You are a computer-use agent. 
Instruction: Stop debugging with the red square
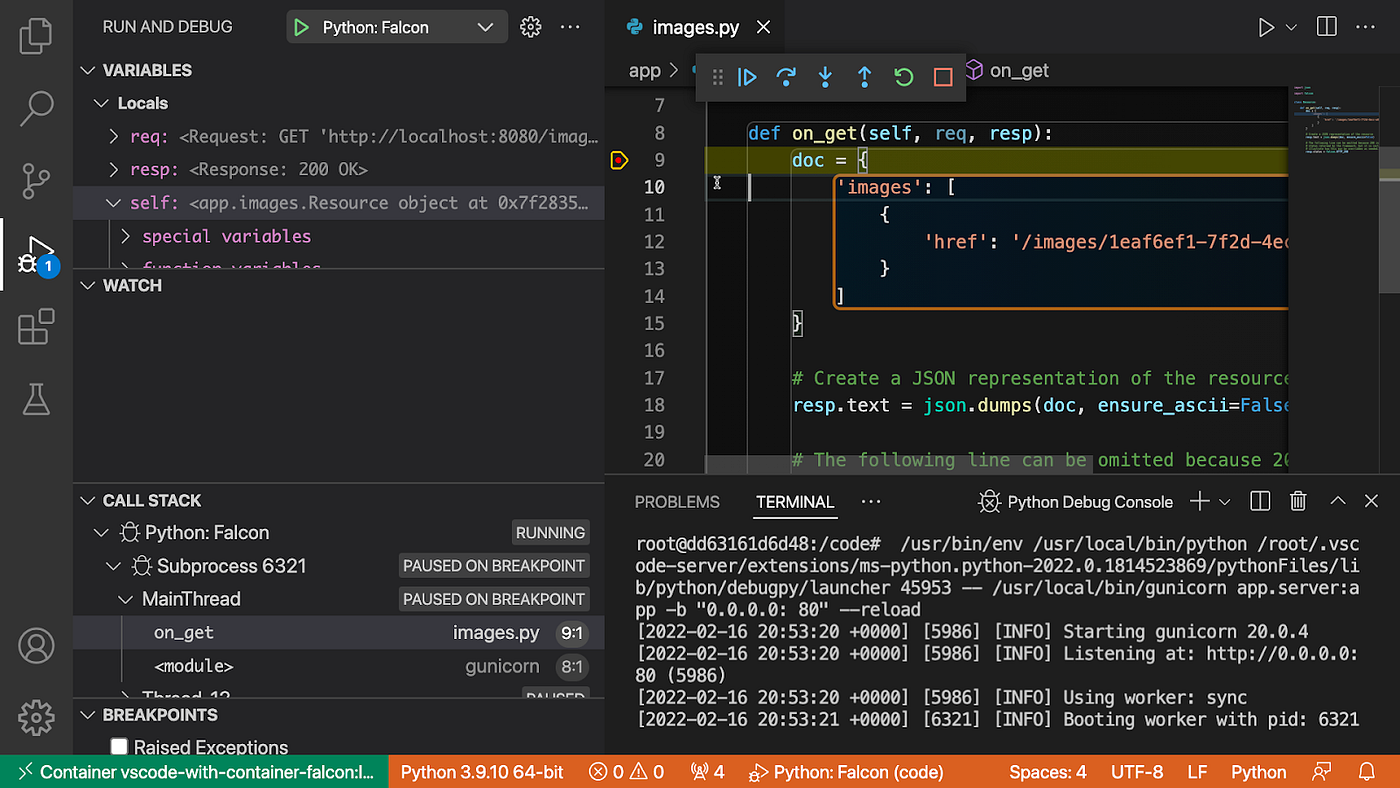943,77
